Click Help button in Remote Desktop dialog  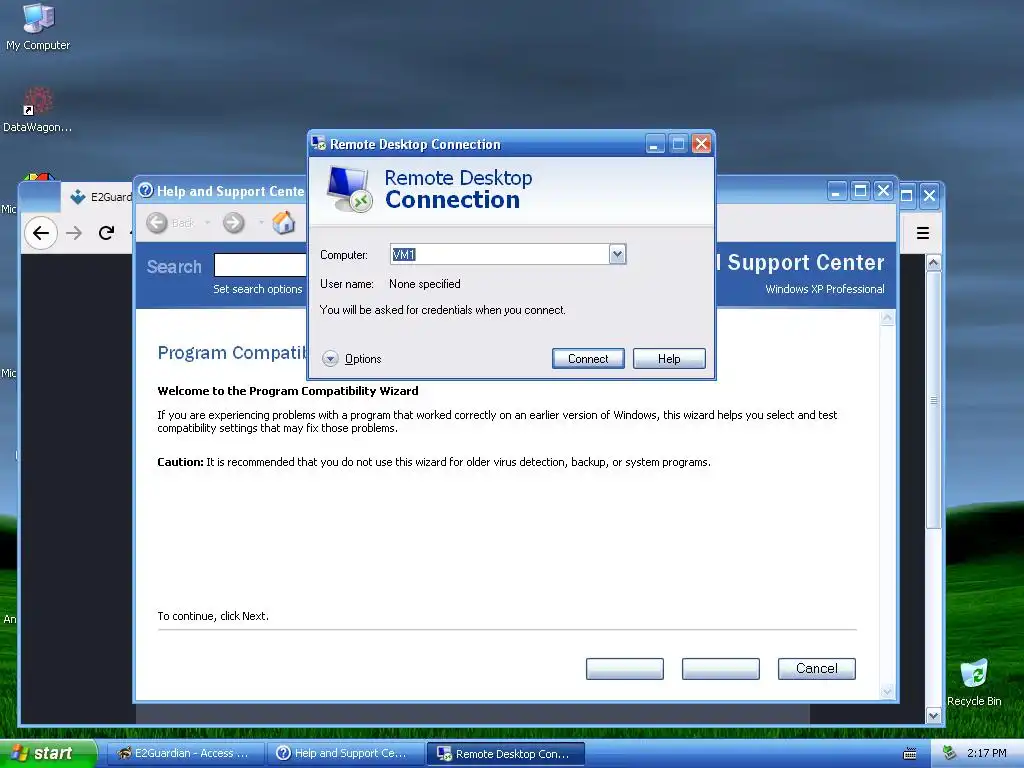pos(669,359)
